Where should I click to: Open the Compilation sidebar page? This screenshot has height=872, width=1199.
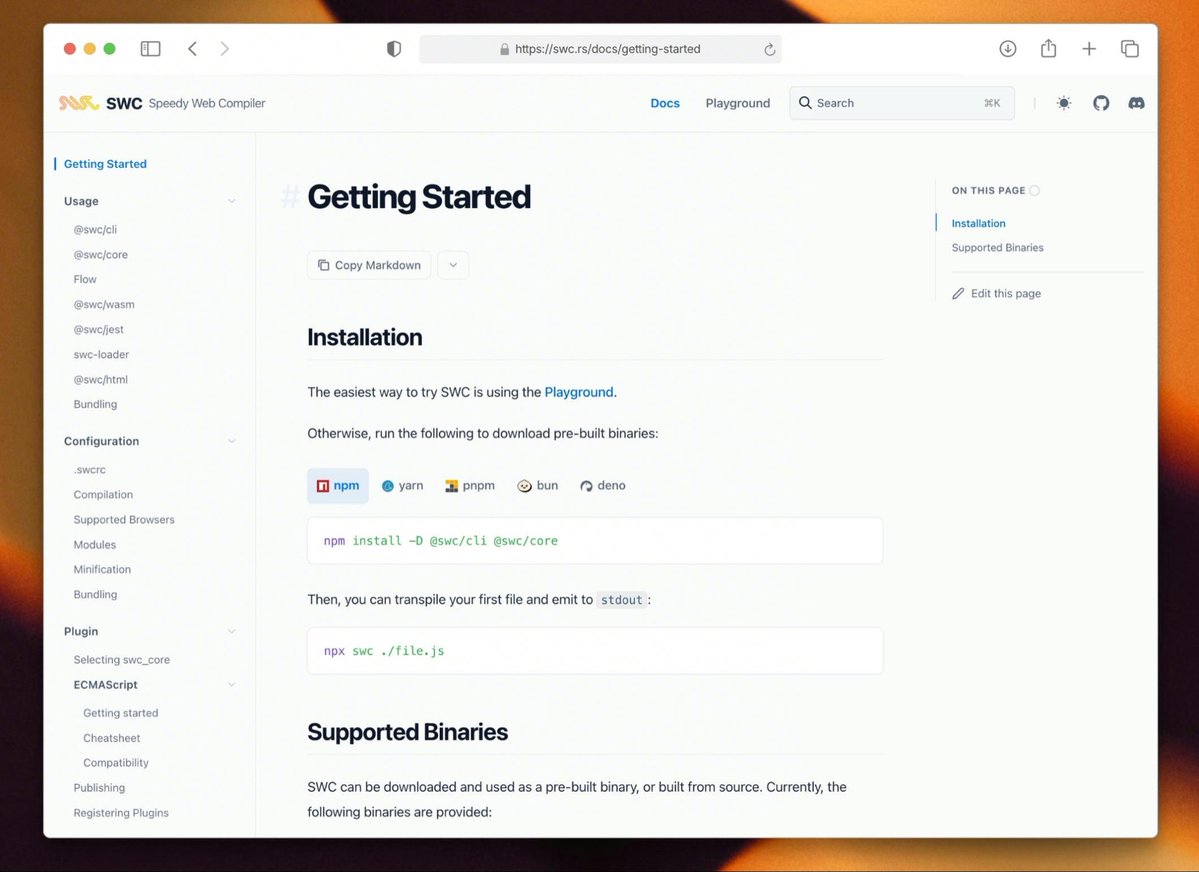(x=103, y=495)
